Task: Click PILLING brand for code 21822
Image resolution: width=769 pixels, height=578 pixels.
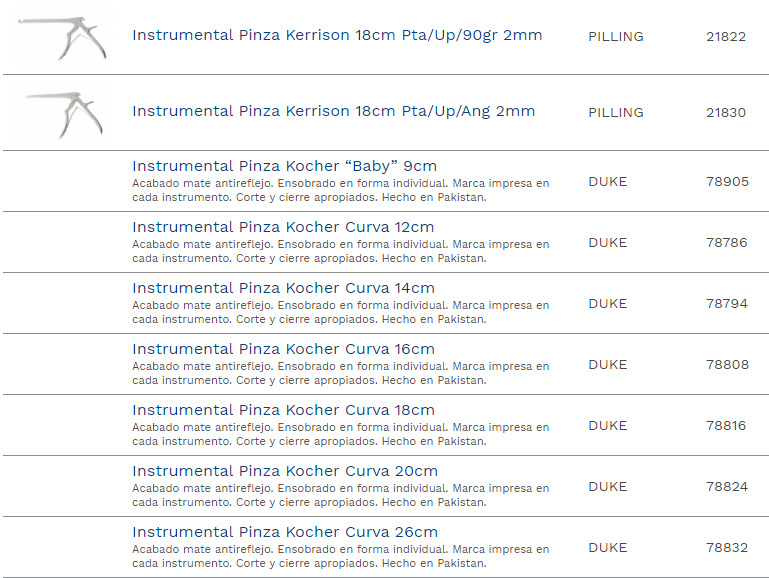Action: pos(615,37)
